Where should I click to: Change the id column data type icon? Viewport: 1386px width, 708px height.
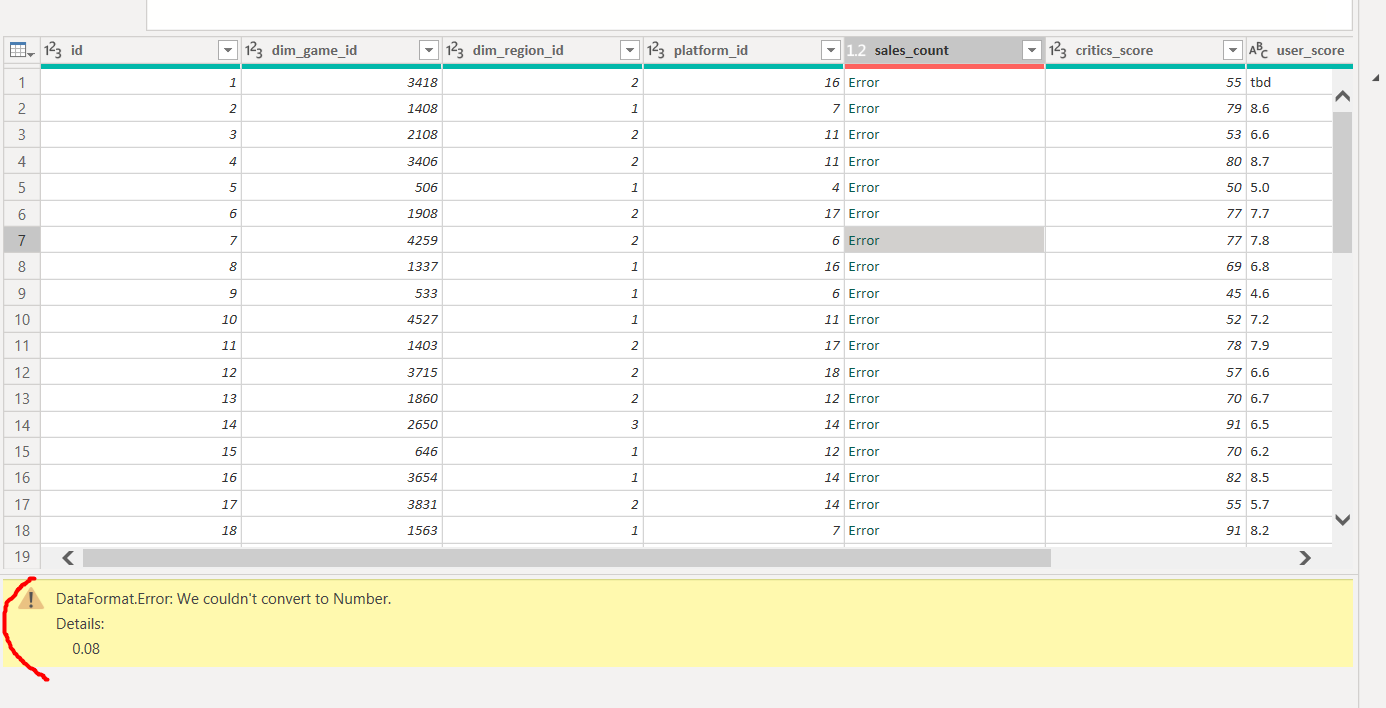click(54, 50)
